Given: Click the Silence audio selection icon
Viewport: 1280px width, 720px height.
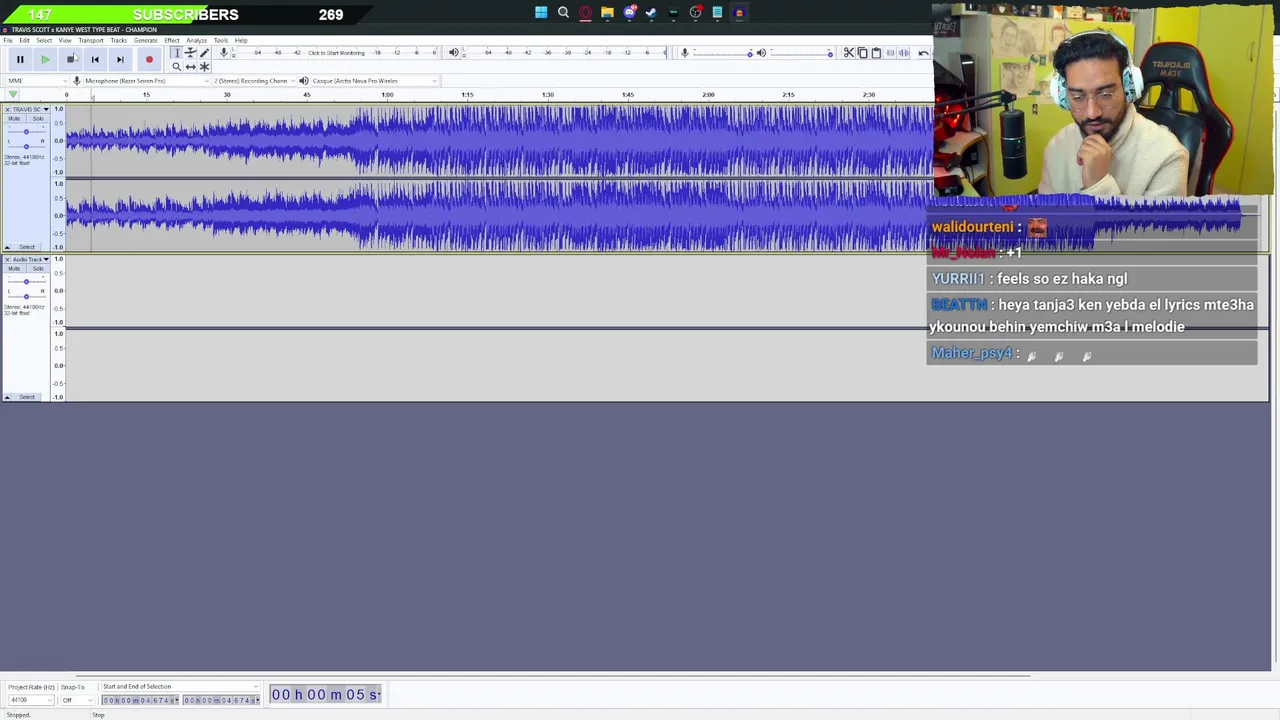Looking at the screenshot, I should tap(904, 53).
